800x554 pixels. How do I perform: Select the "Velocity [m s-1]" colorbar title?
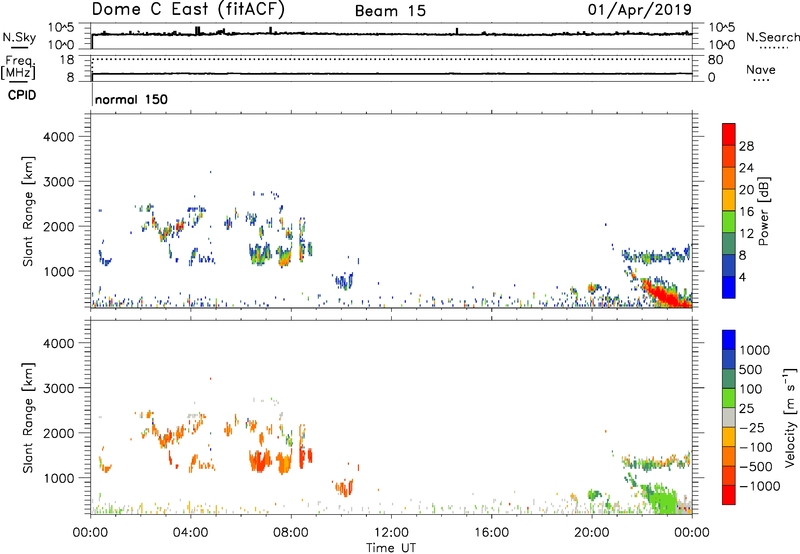790,417
